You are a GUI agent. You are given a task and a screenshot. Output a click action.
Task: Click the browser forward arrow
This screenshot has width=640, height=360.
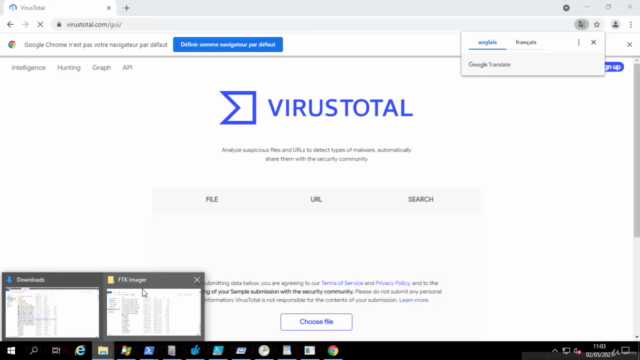(x=25, y=24)
